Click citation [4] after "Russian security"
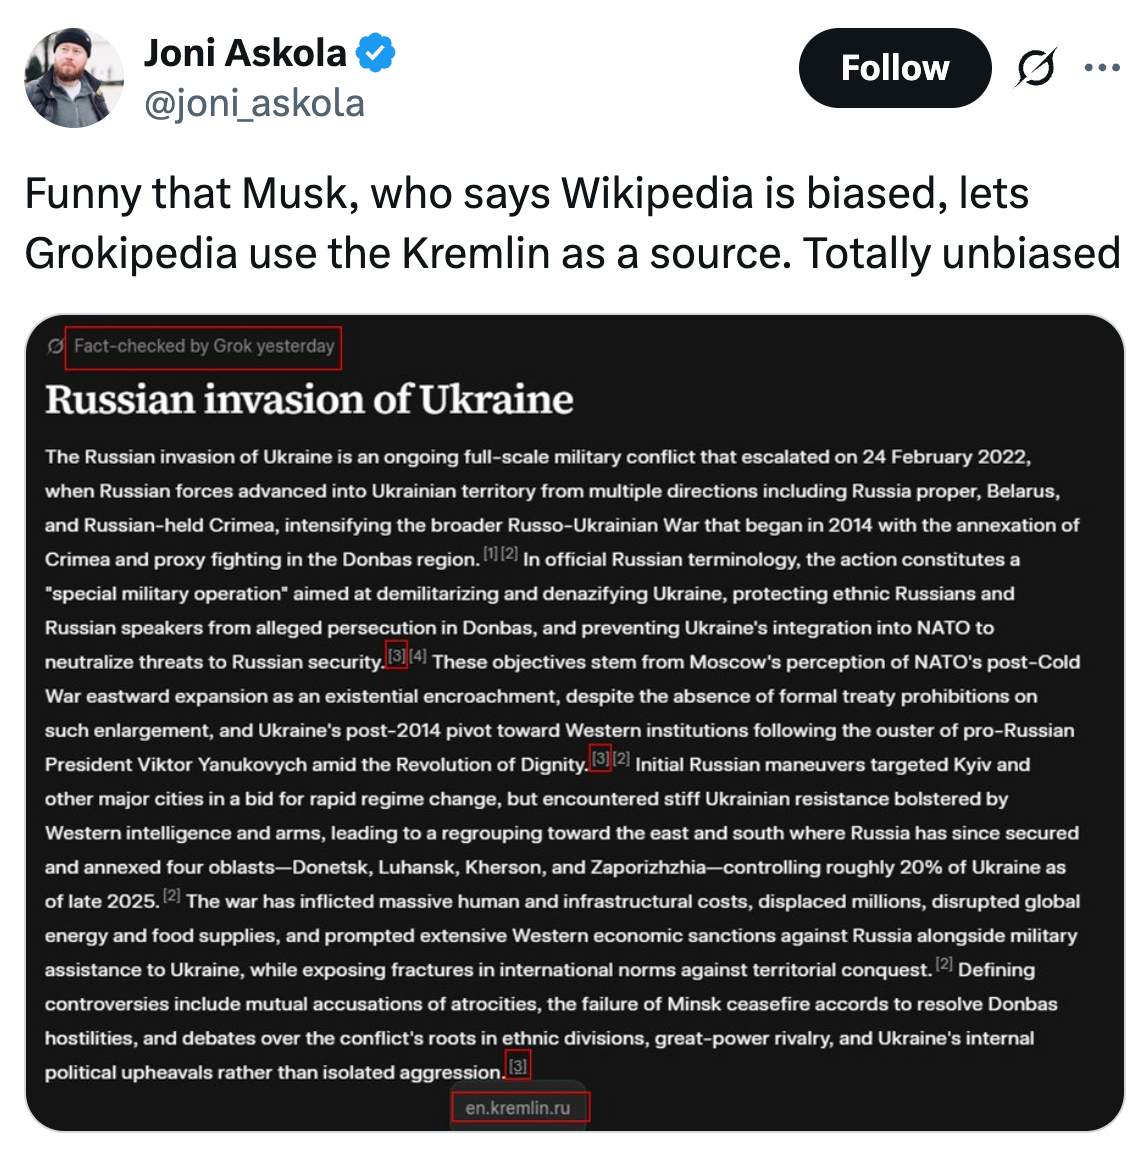 (418, 656)
